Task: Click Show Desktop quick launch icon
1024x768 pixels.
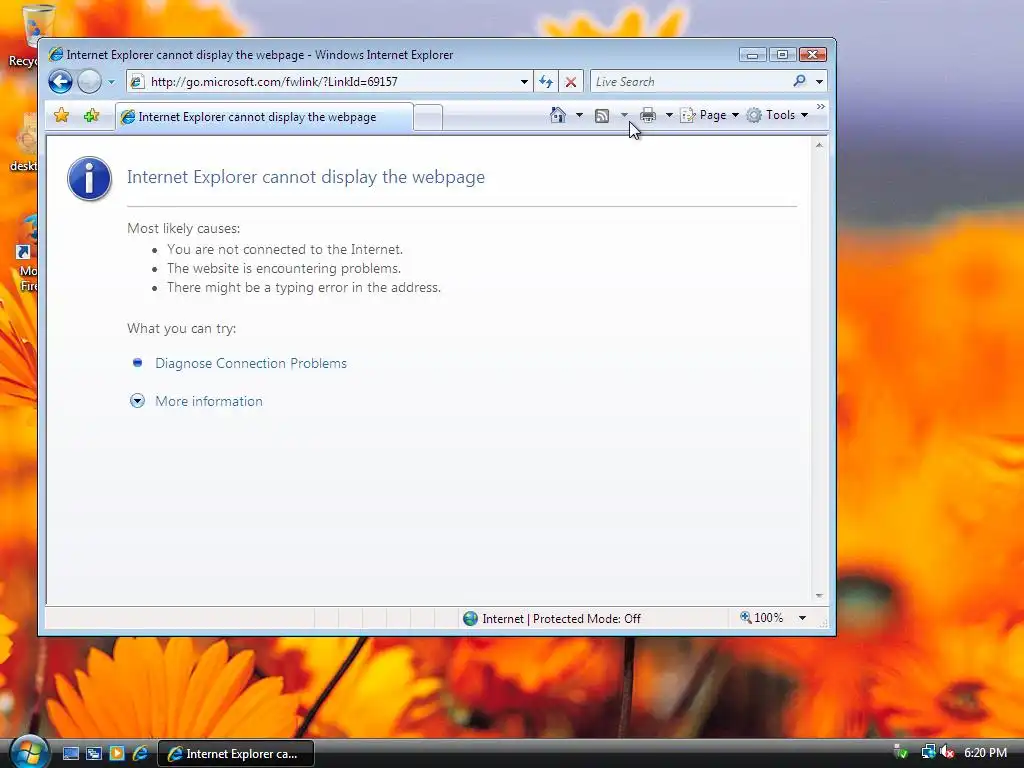Action: coord(71,754)
